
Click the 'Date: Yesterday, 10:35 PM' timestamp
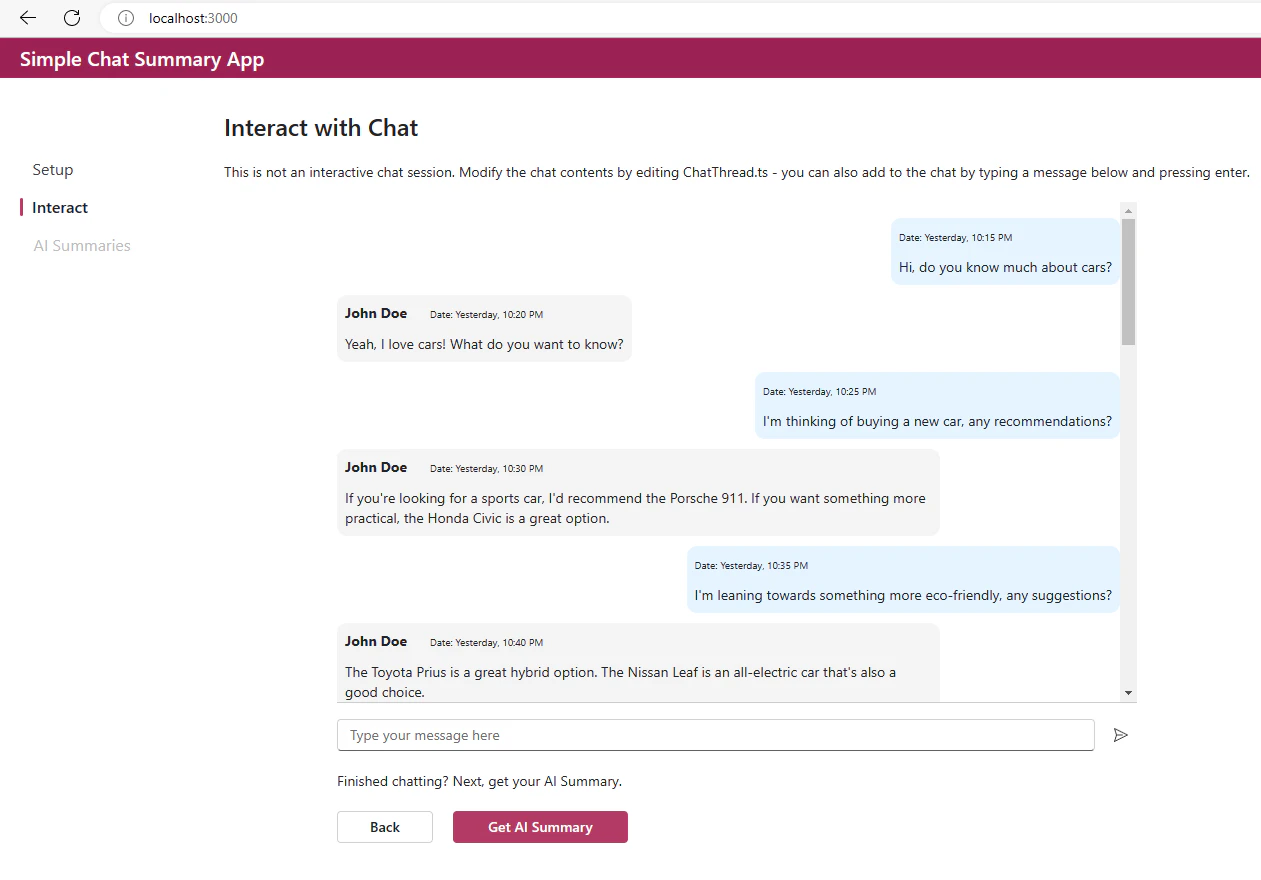751,566
